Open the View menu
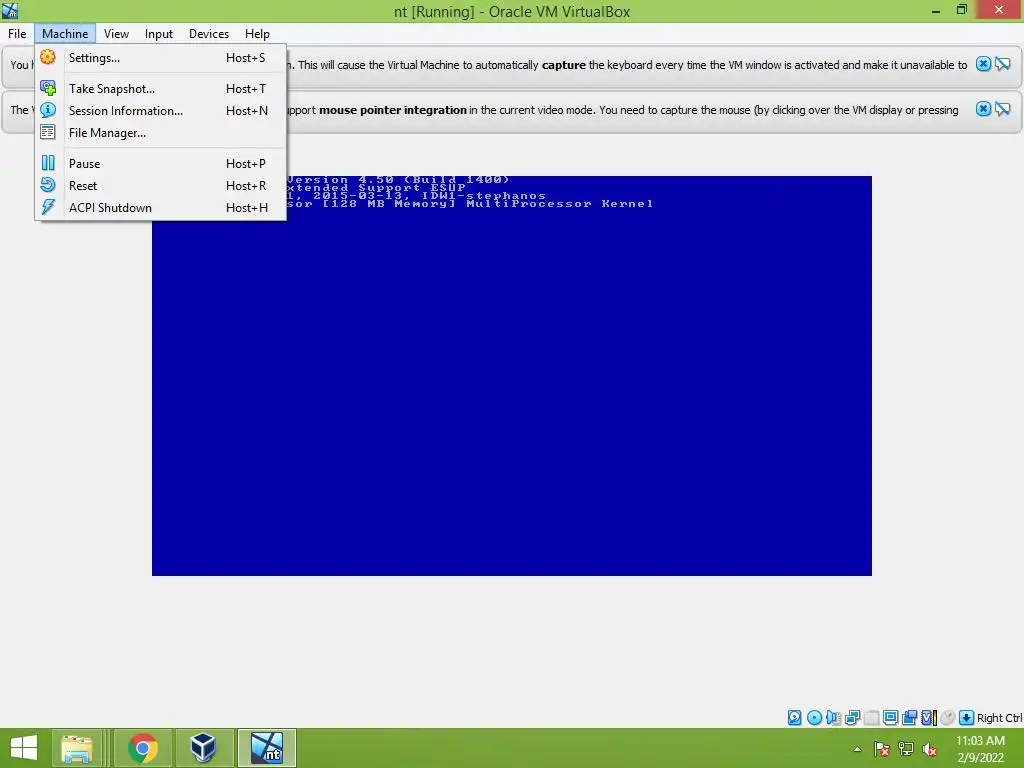This screenshot has width=1024, height=768. pos(116,33)
